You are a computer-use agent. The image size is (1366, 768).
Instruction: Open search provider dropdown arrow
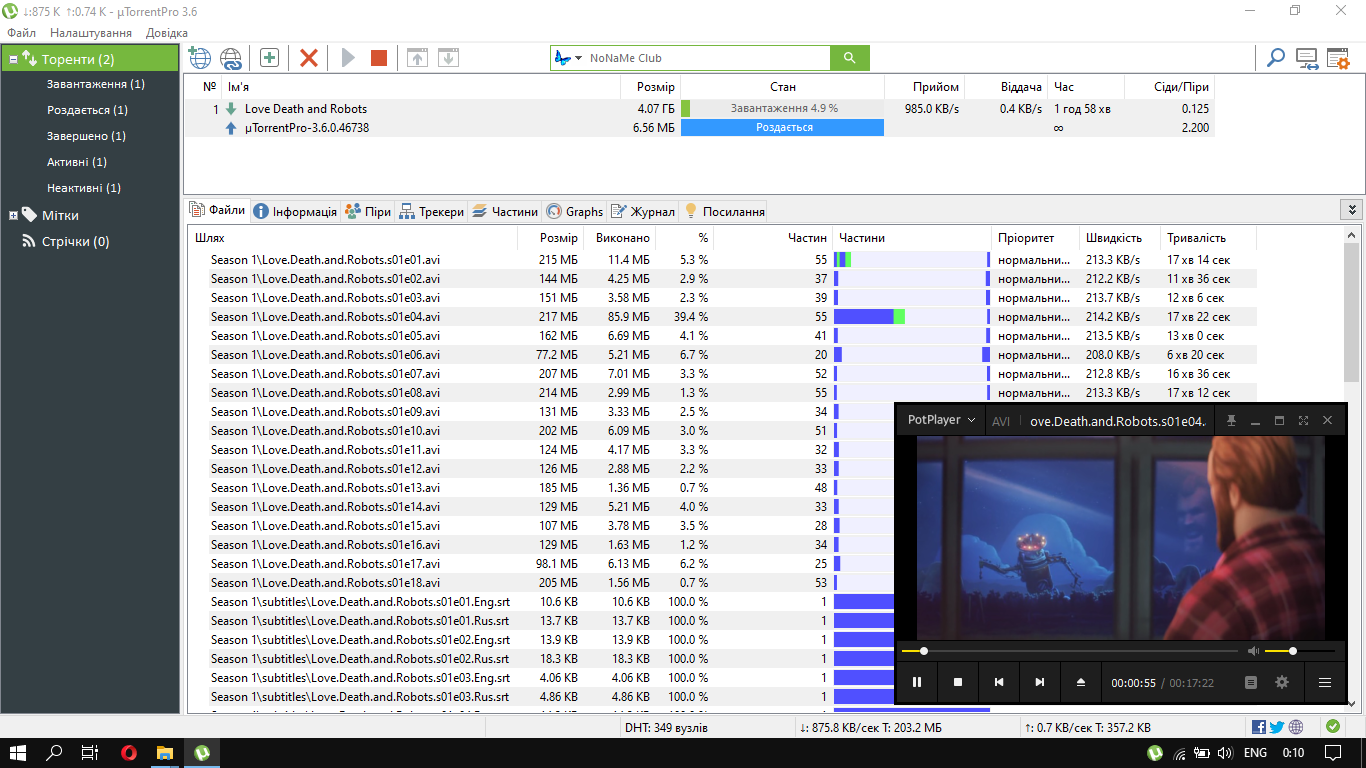pos(578,58)
